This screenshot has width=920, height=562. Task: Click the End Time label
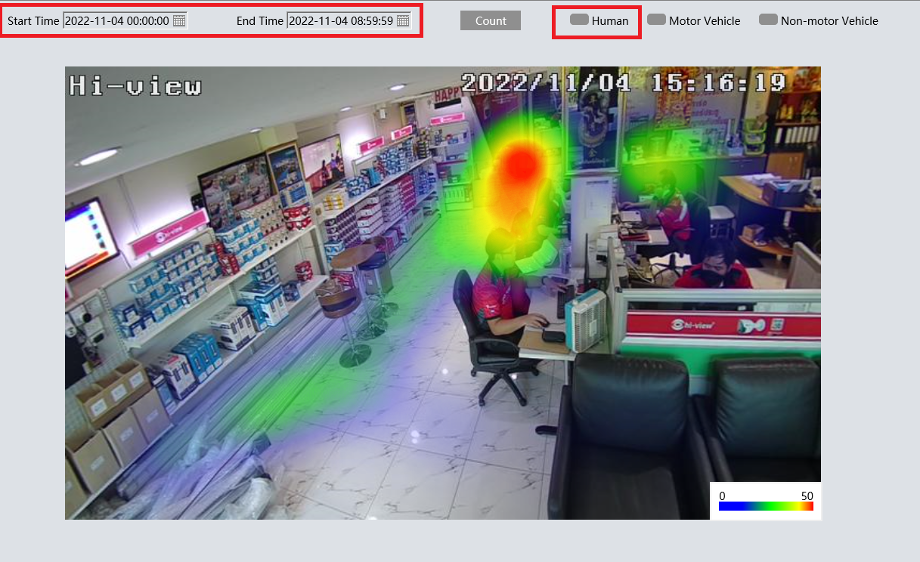260,21
